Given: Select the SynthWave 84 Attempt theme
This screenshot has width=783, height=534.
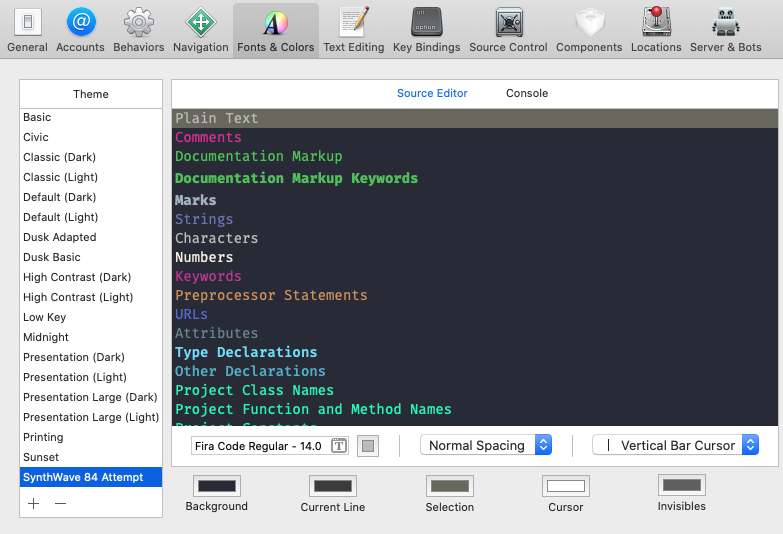Looking at the screenshot, I should click(x=91, y=477).
